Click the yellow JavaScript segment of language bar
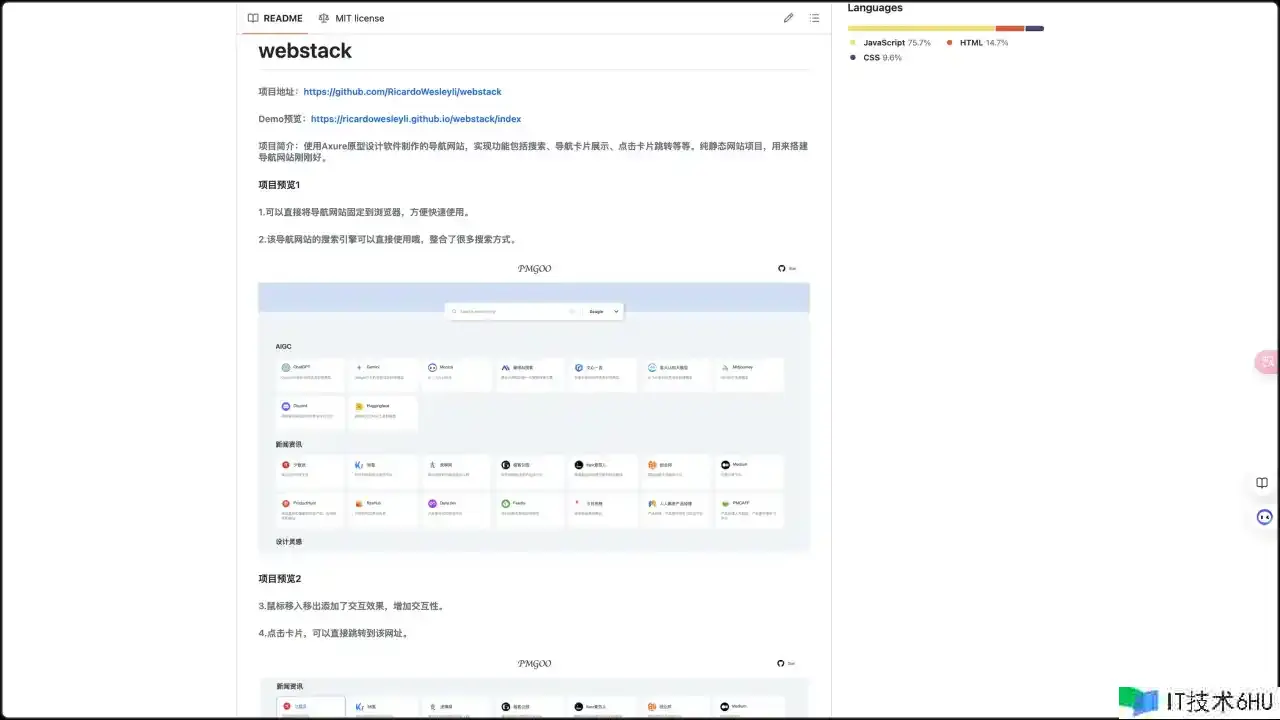This screenshot has height=720, width=1280. (x=920, y=28)
